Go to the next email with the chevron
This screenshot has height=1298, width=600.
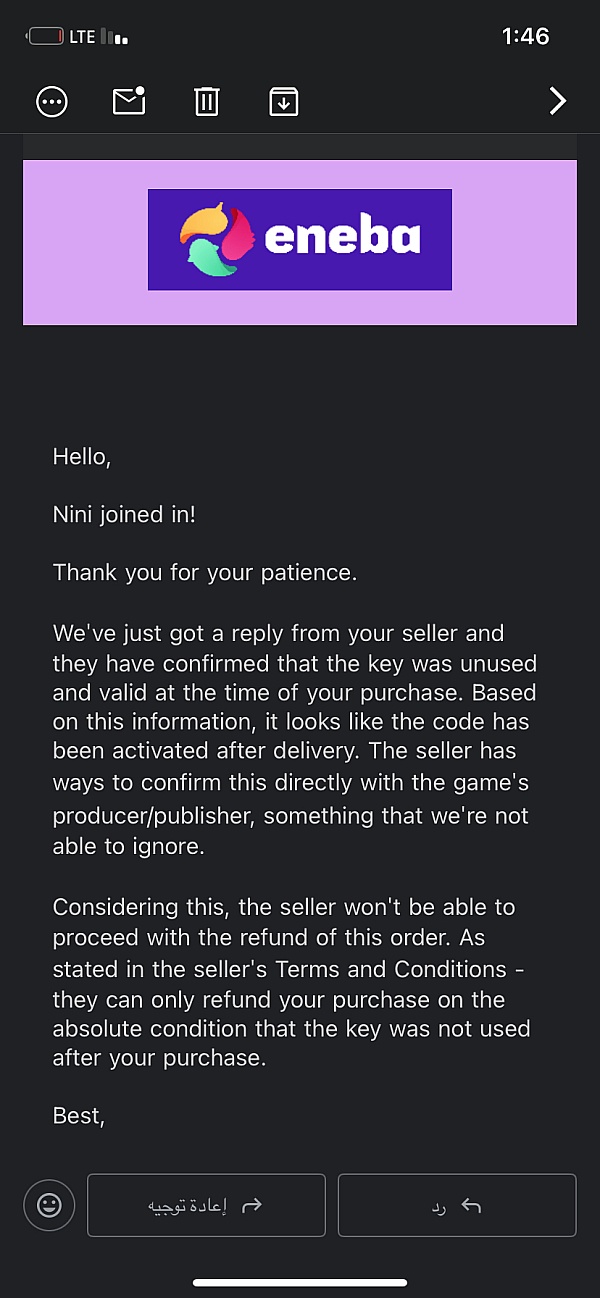[x=558, y=101]
